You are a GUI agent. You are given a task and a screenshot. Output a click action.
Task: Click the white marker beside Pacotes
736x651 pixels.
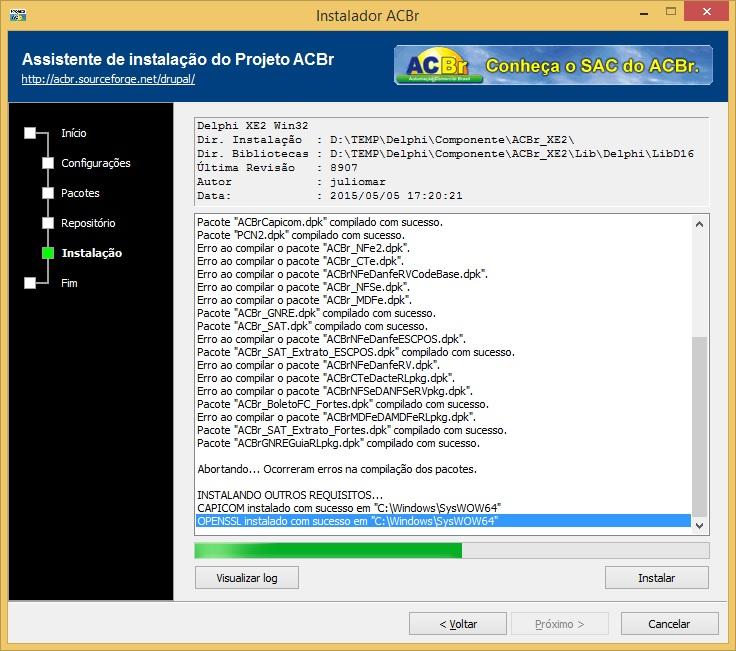[48, 193]
